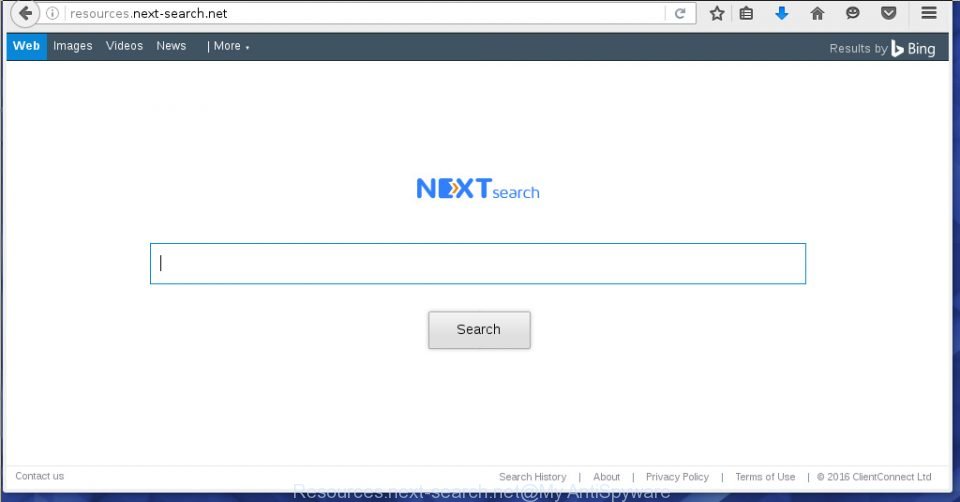This screenshot has width=960, height=502.
Task: Click the 2016 ClientConnect Ltd copyright text
Action: tap(874, 476)
